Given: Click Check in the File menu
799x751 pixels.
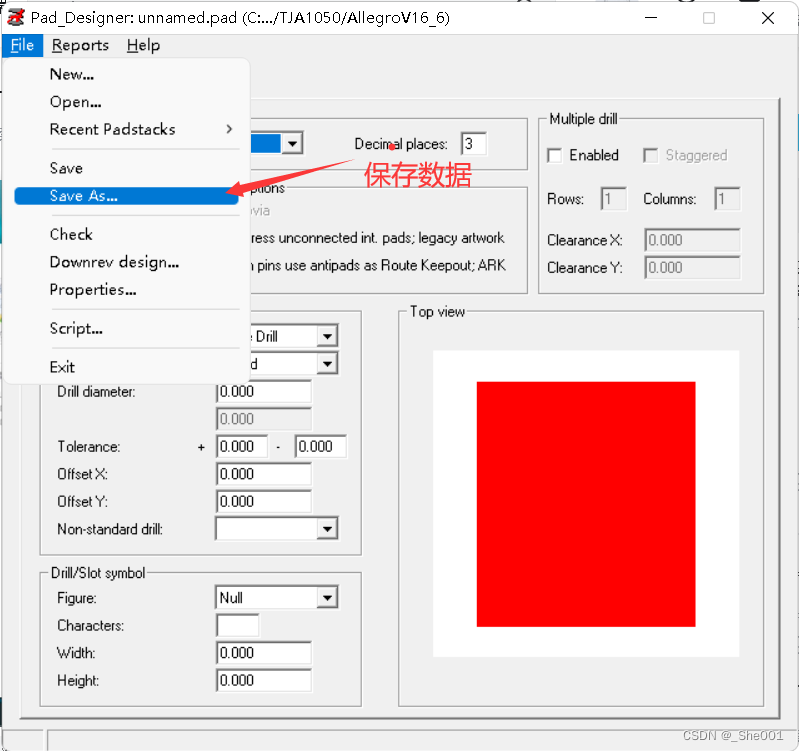Looking at the screenshot, I should tap(71, 234).
